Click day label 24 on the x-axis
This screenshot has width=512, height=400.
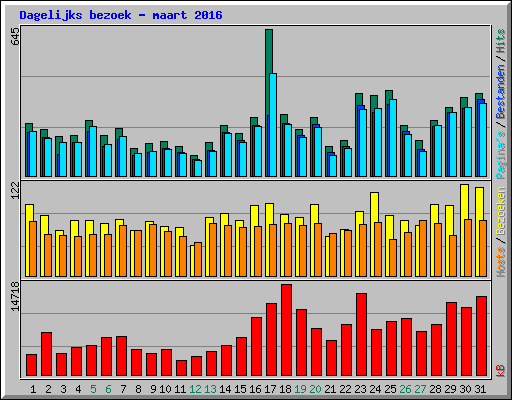pos(375,389)
